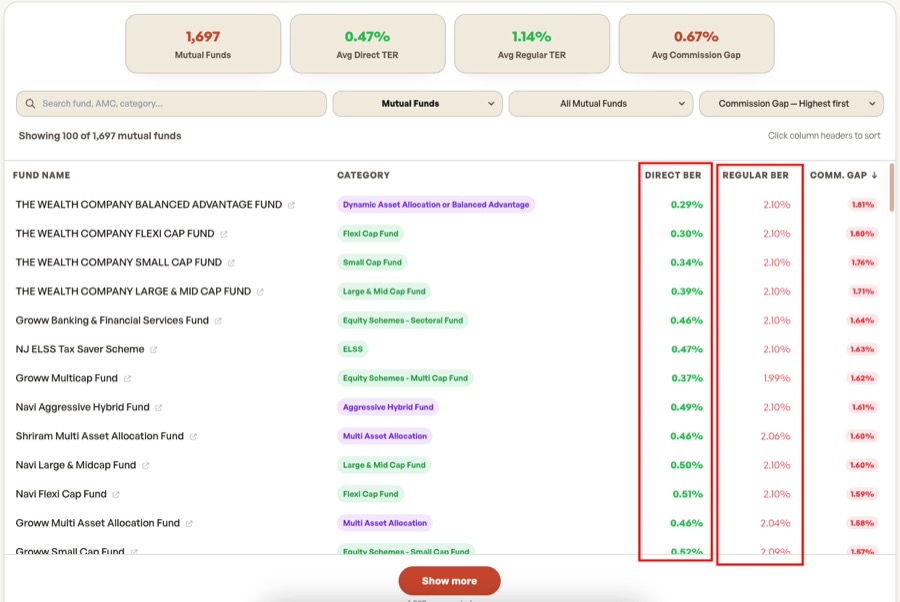Open the Commission Gap sort order dropdown
The image size is (900, 602).
[791, 104]
